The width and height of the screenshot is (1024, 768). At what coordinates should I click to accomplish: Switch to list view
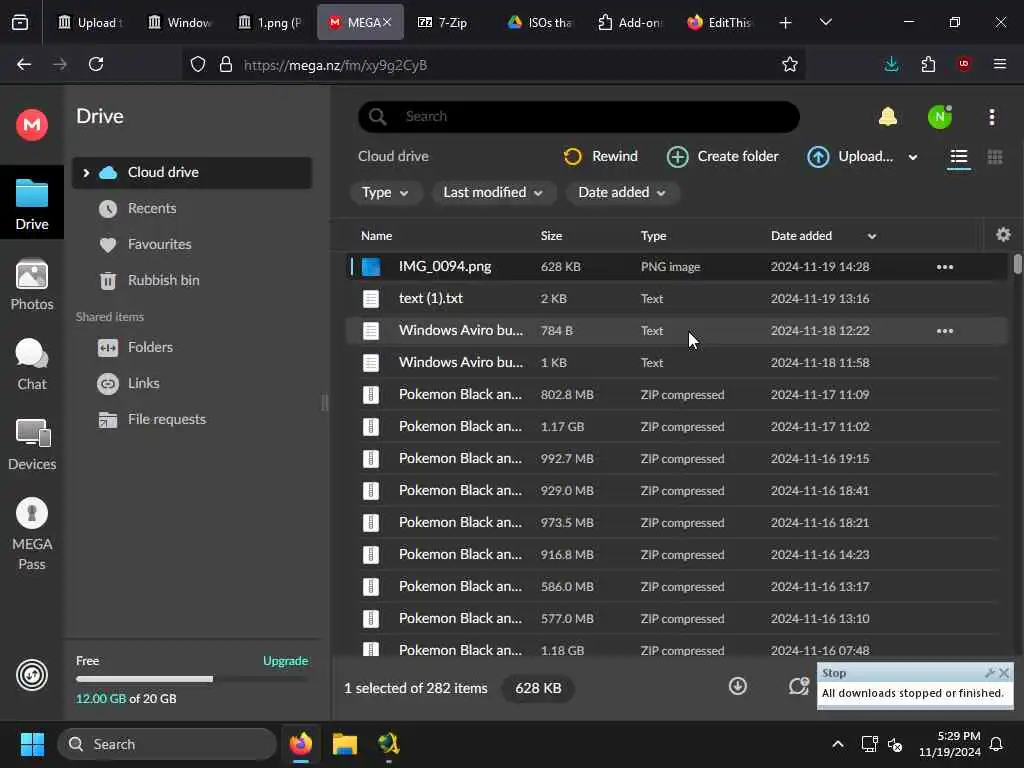tap(958, 157)
